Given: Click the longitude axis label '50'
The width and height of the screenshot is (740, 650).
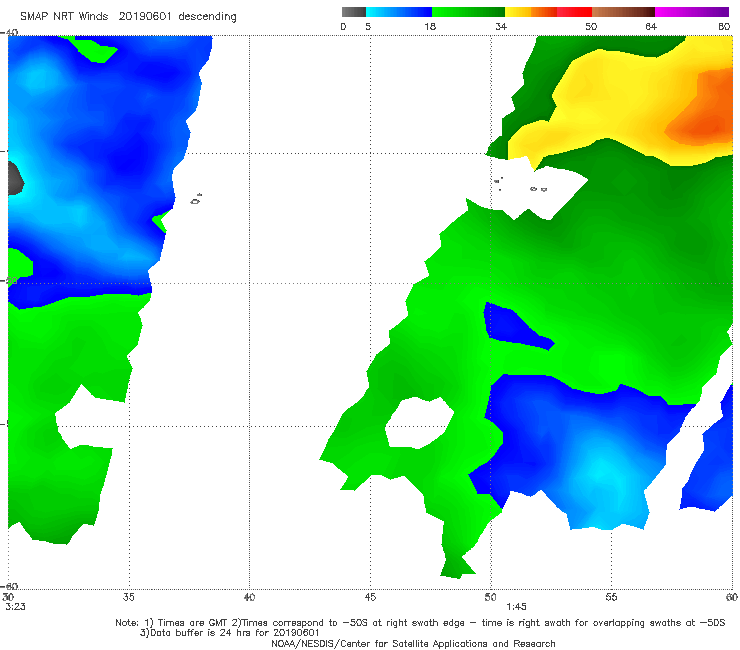Looking at the screenshot, I should [490, 597].
